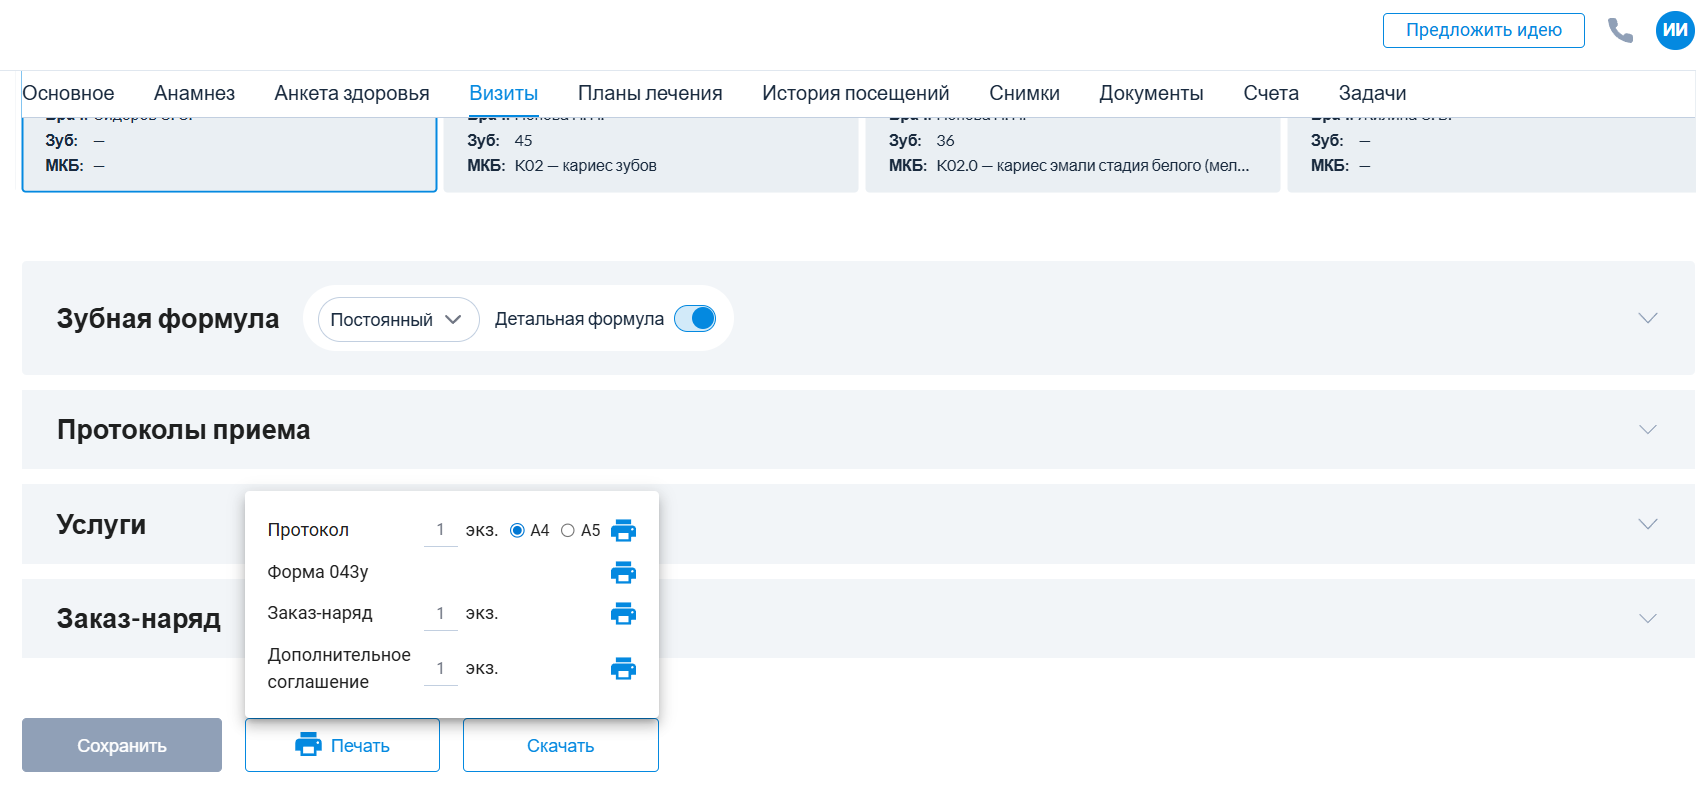Open the Анамнез tab
The height and width of the screenshot is (791, 1696).
(194, 93)
